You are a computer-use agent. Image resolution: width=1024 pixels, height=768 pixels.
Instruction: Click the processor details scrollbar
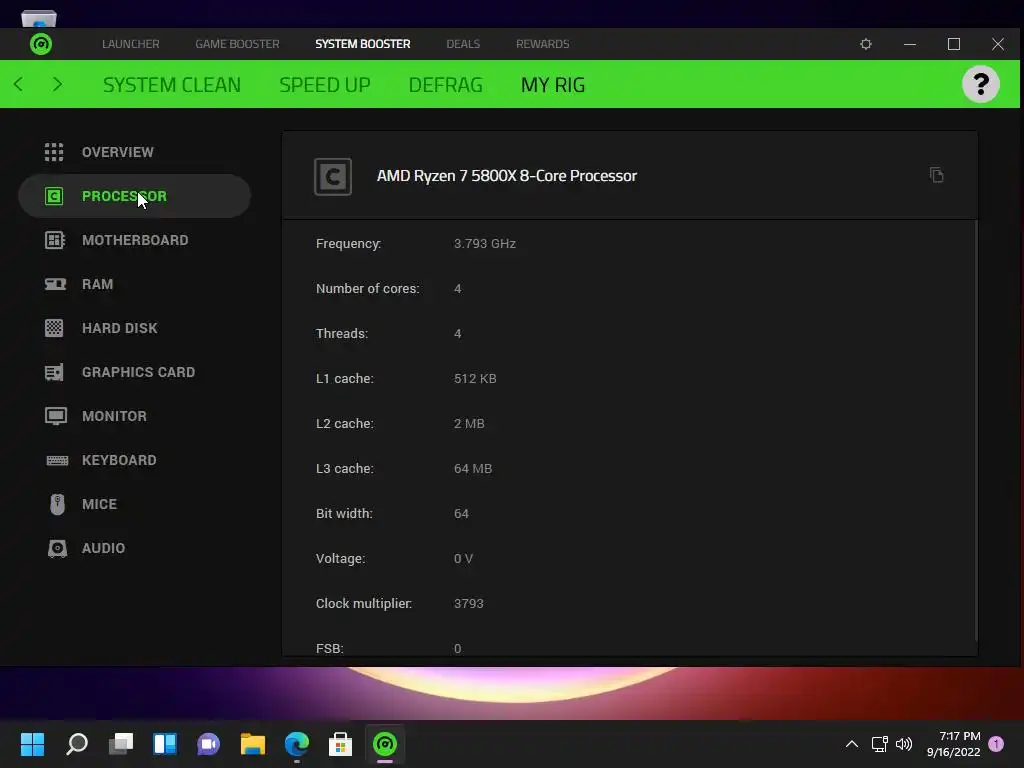point(976,431)
